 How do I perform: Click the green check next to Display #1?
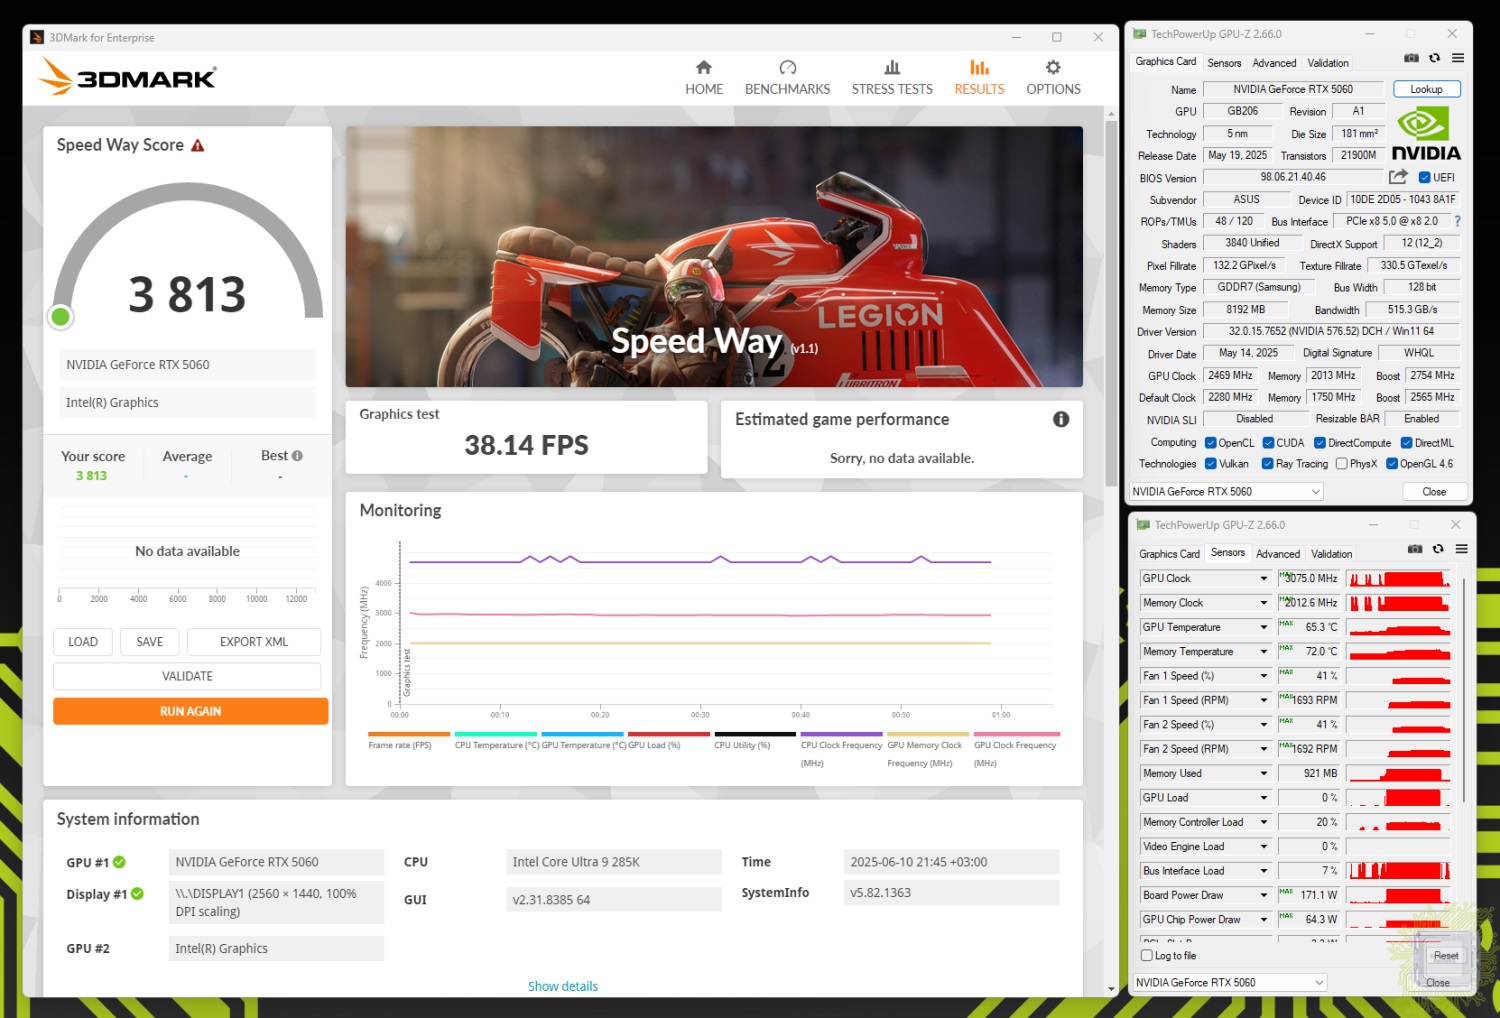(138, 894)
